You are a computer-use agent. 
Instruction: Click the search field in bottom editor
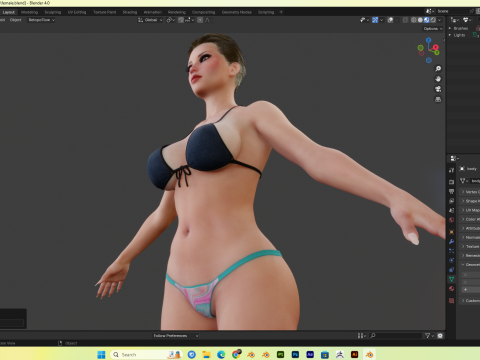[x=396, y=336]
